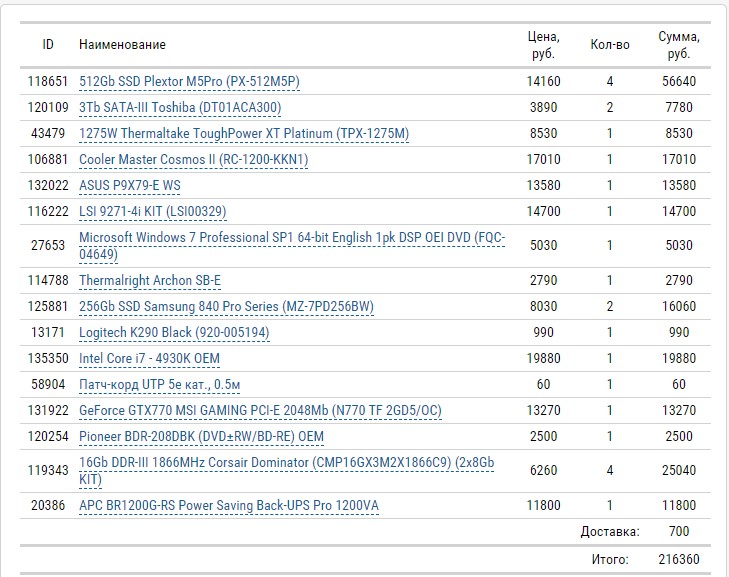The height and width of the screenshot is (577, 729).
Task: Click the sum value 56640
Action: click(x=679, y=81)
